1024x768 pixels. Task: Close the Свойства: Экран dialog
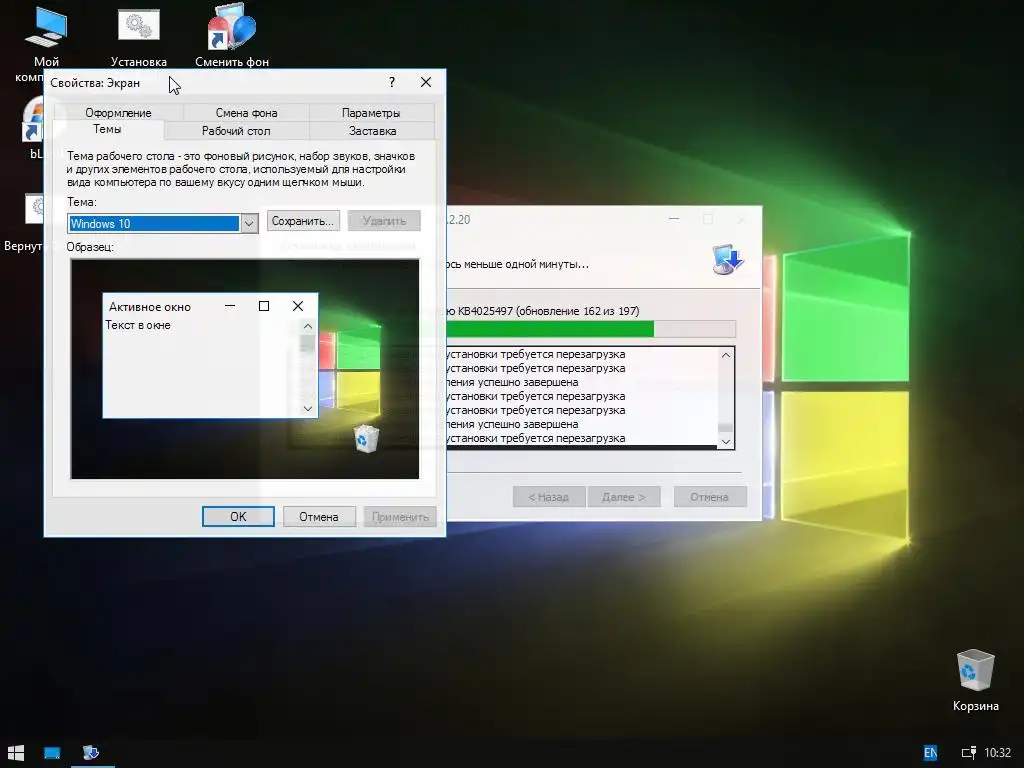tap(426, 82)
